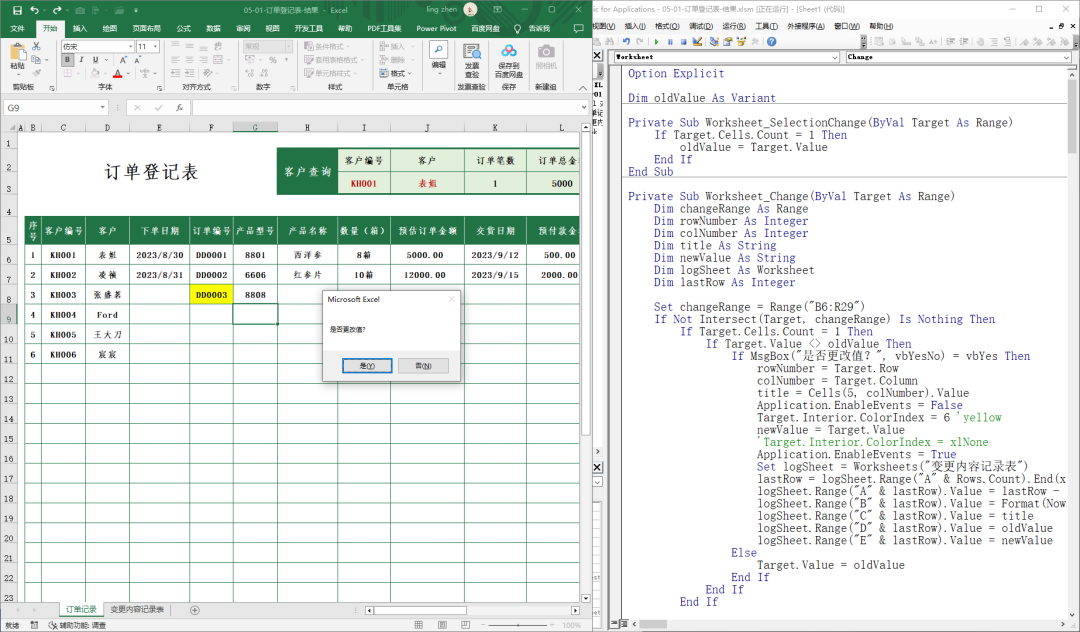Viewport: 1080px width, 632px height.
Task: Open the Conditional Formatting (条件格式) dropdown
Action: [325, 46]
